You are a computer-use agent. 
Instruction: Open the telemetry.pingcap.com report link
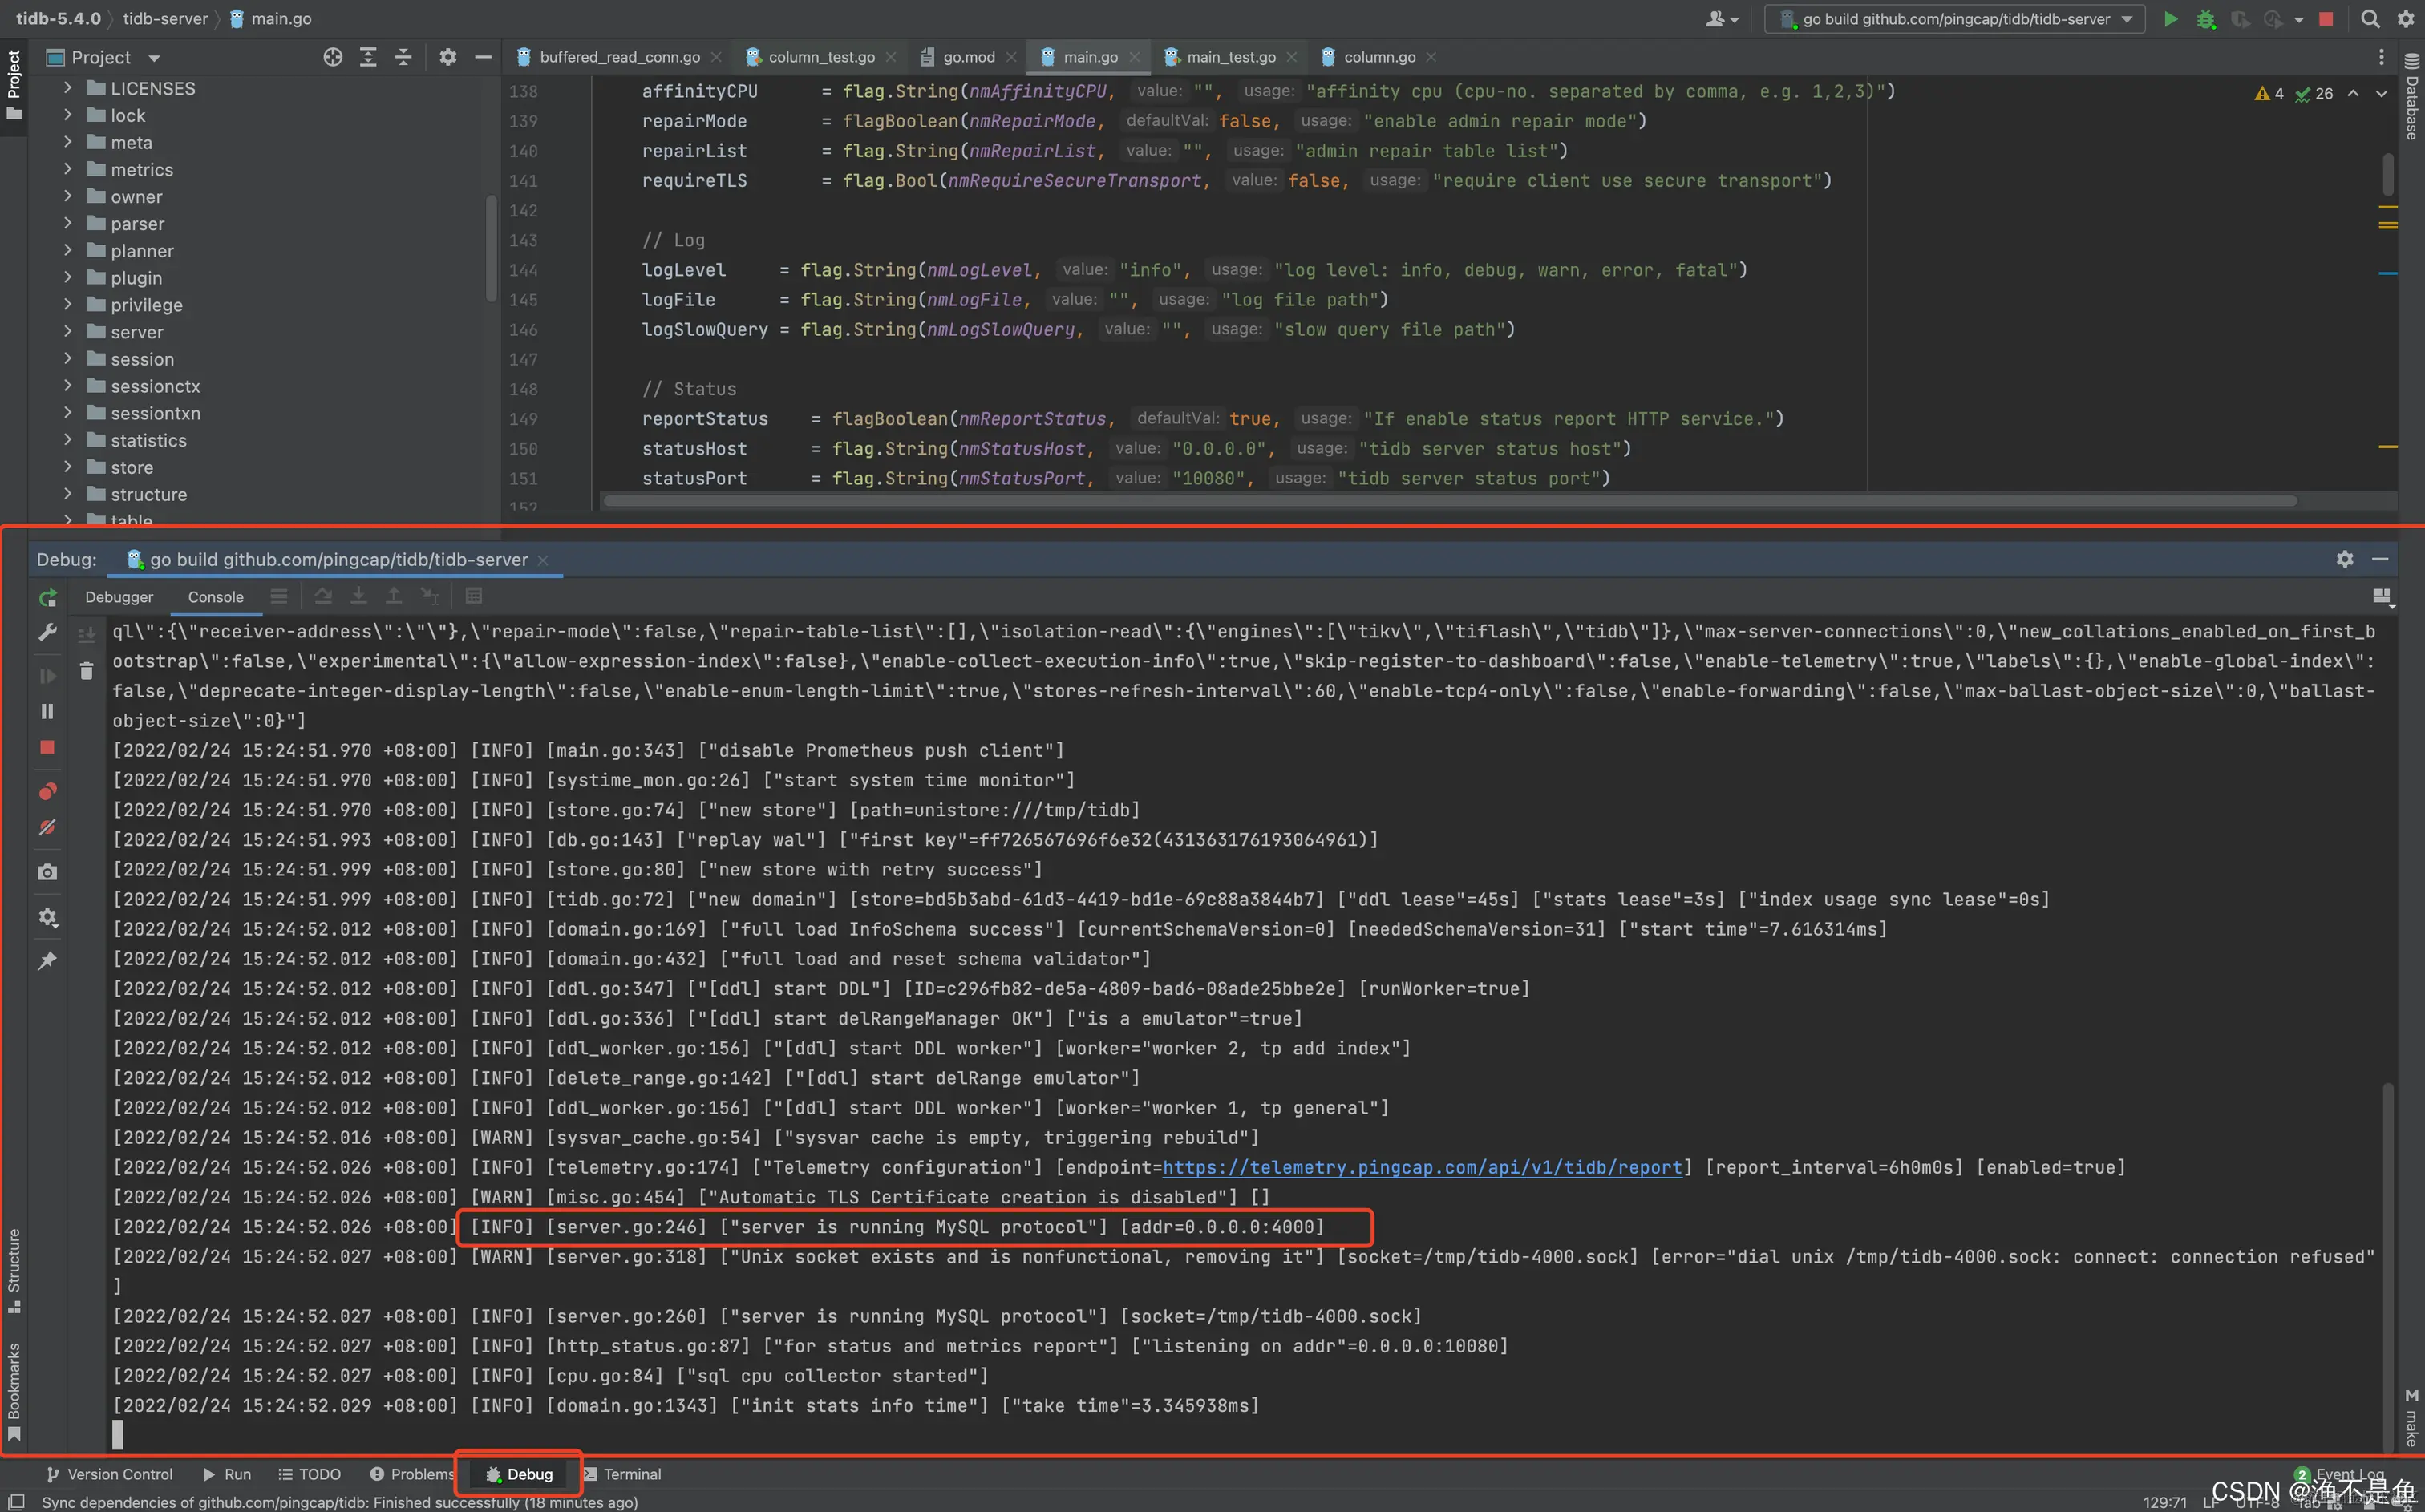[x=1421, y=1167]
